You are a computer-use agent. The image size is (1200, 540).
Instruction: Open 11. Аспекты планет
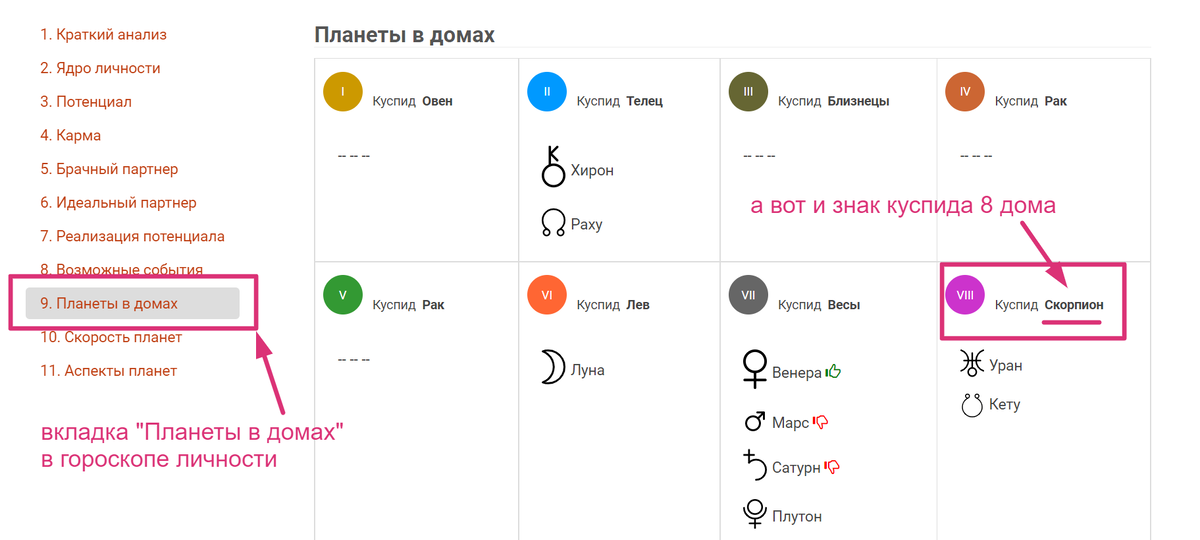click(108, 371)
